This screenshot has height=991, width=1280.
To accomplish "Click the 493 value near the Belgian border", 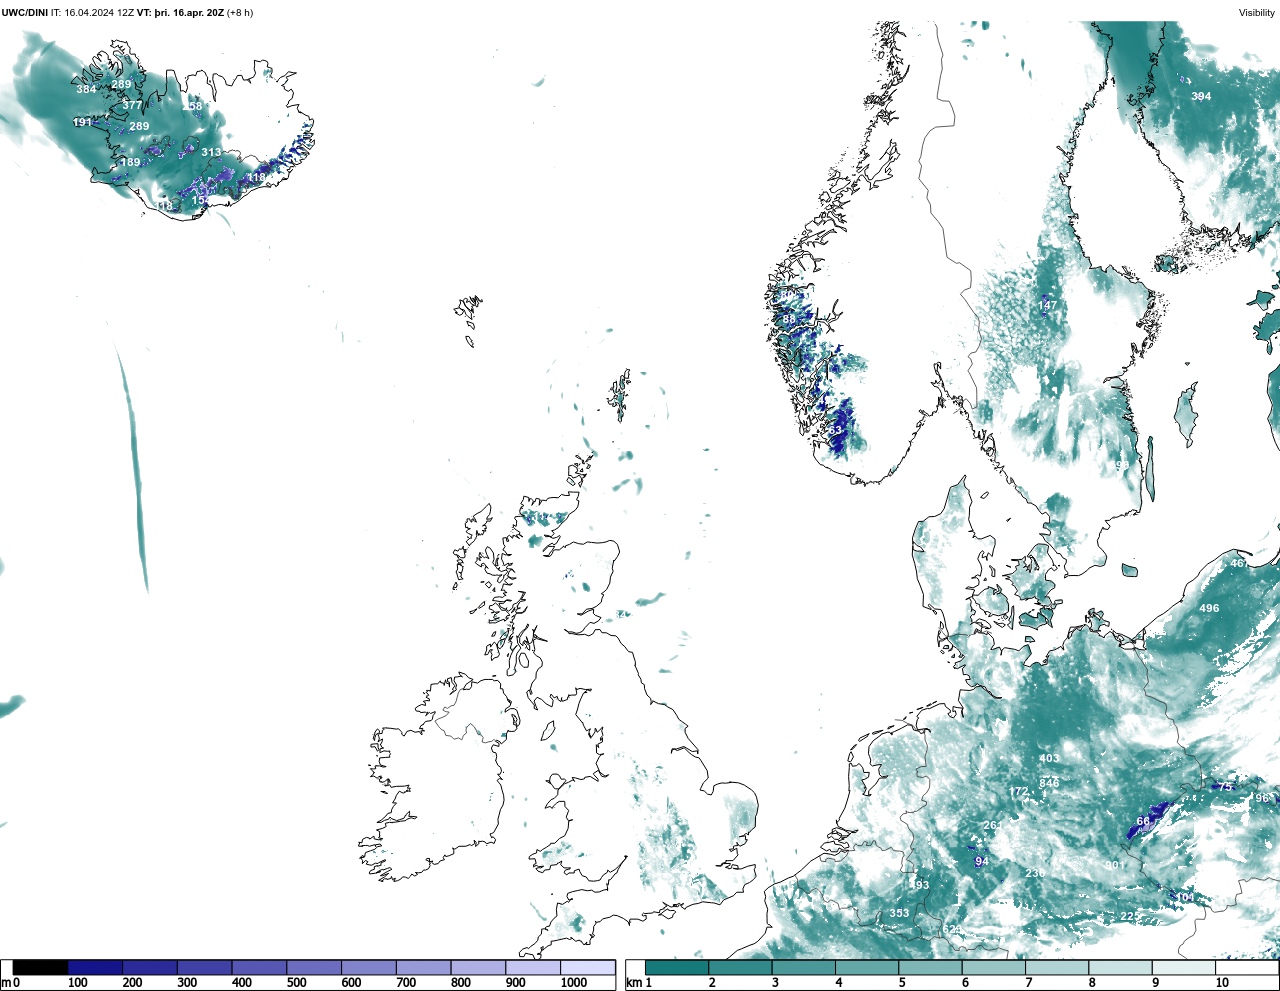I will tap(919, 885).
